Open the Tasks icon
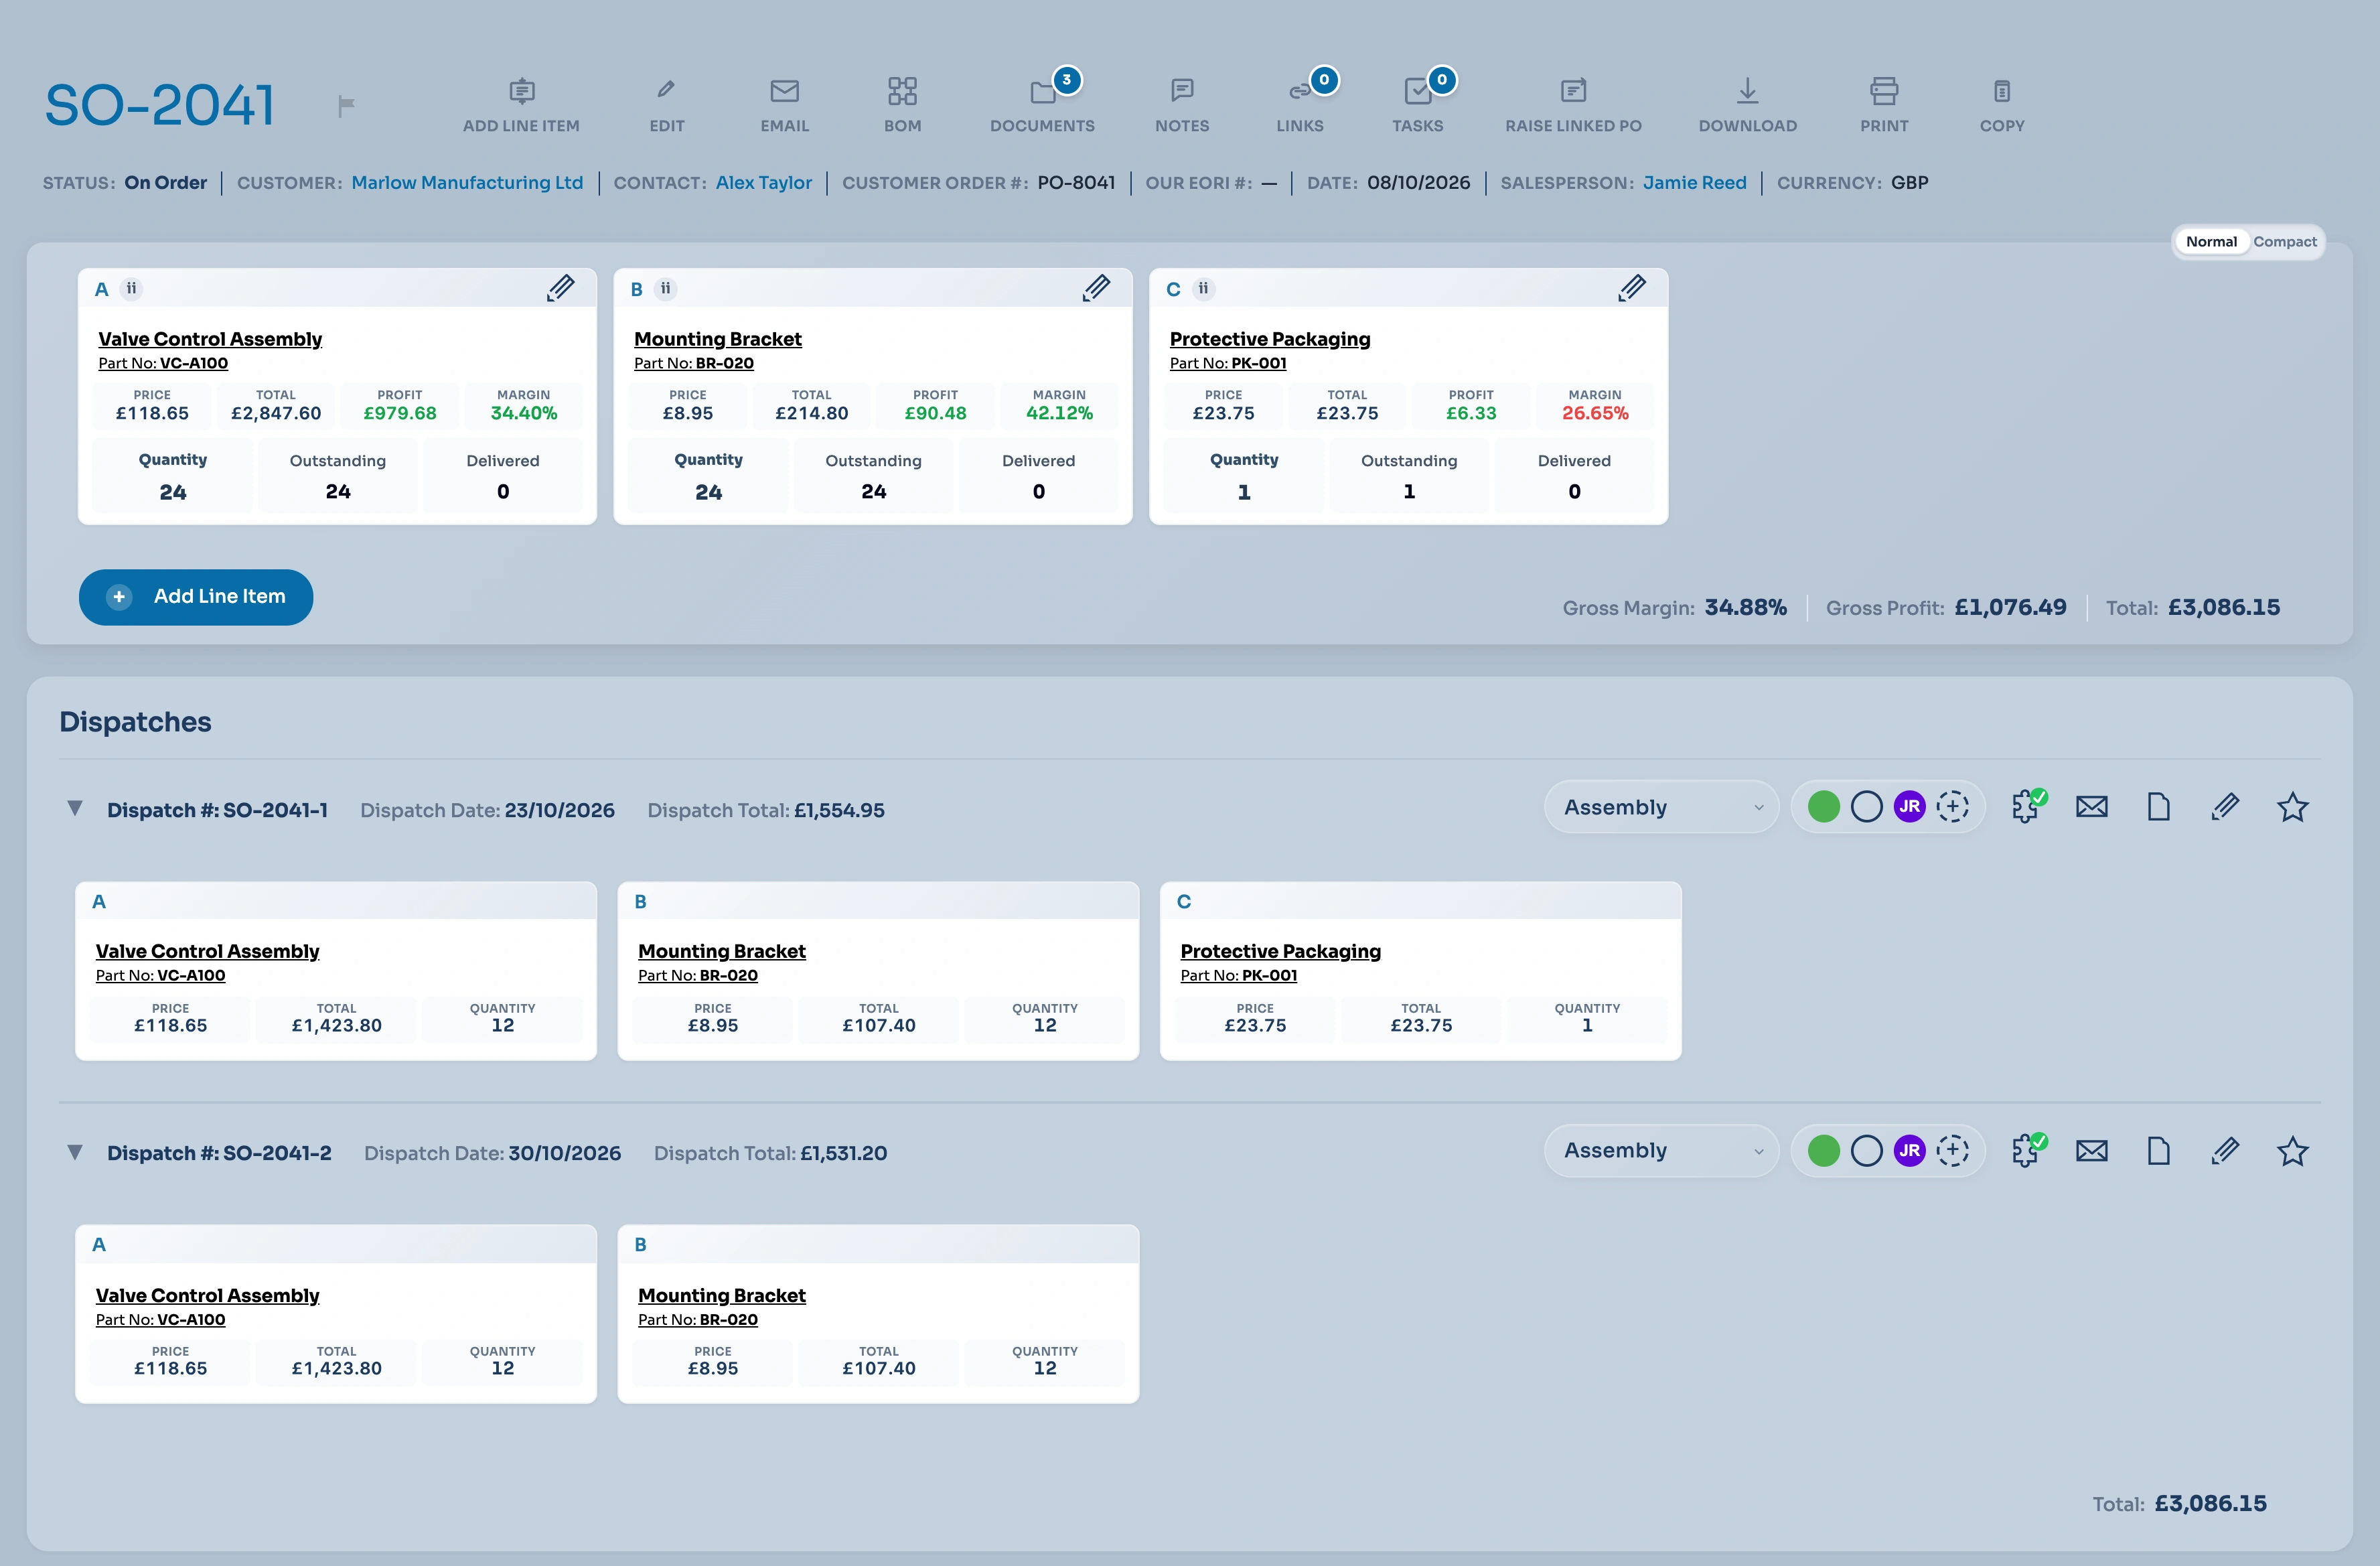 pyautogui.click(x=1417, y=92)
